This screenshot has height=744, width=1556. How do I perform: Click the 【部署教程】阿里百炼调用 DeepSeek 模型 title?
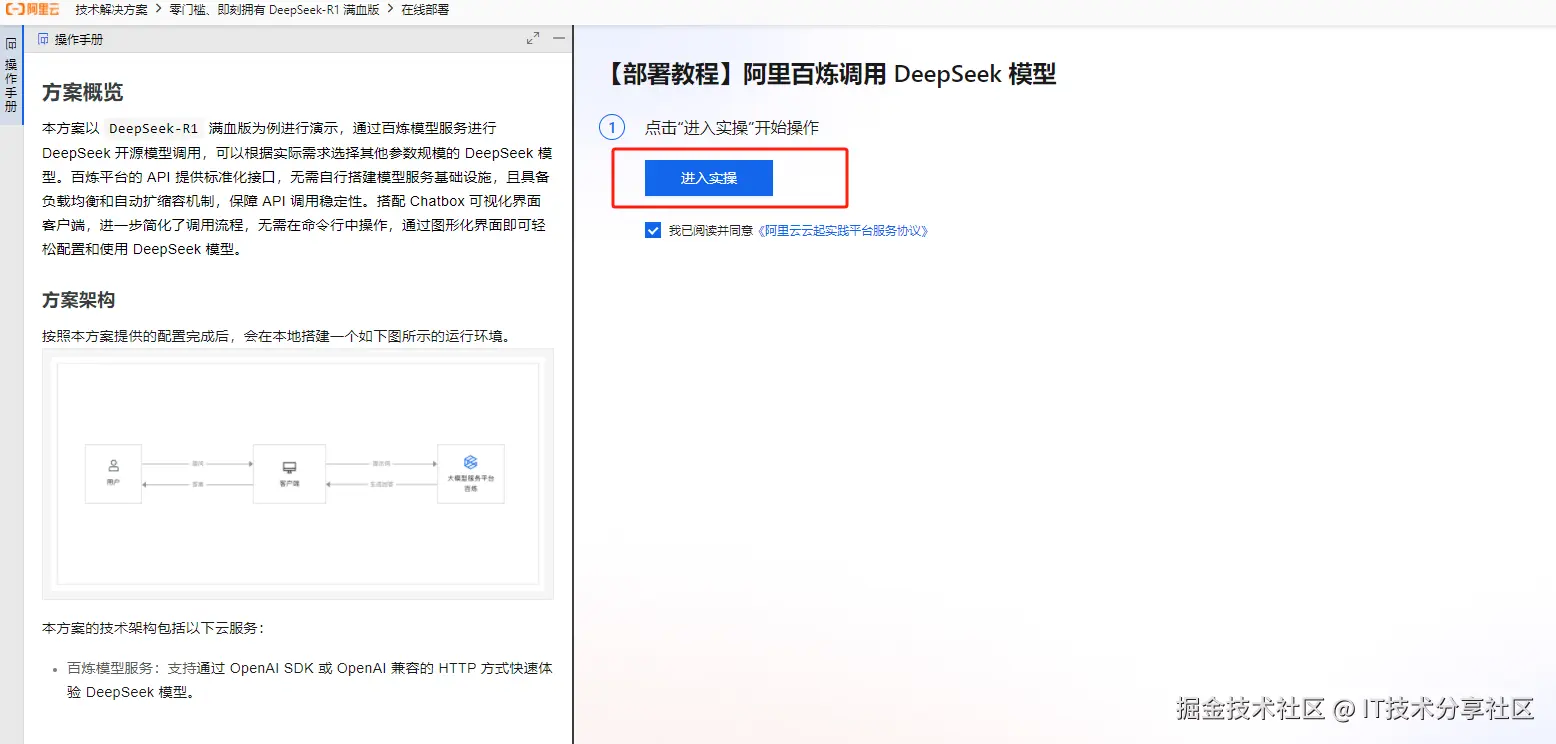tap(831, 74)
